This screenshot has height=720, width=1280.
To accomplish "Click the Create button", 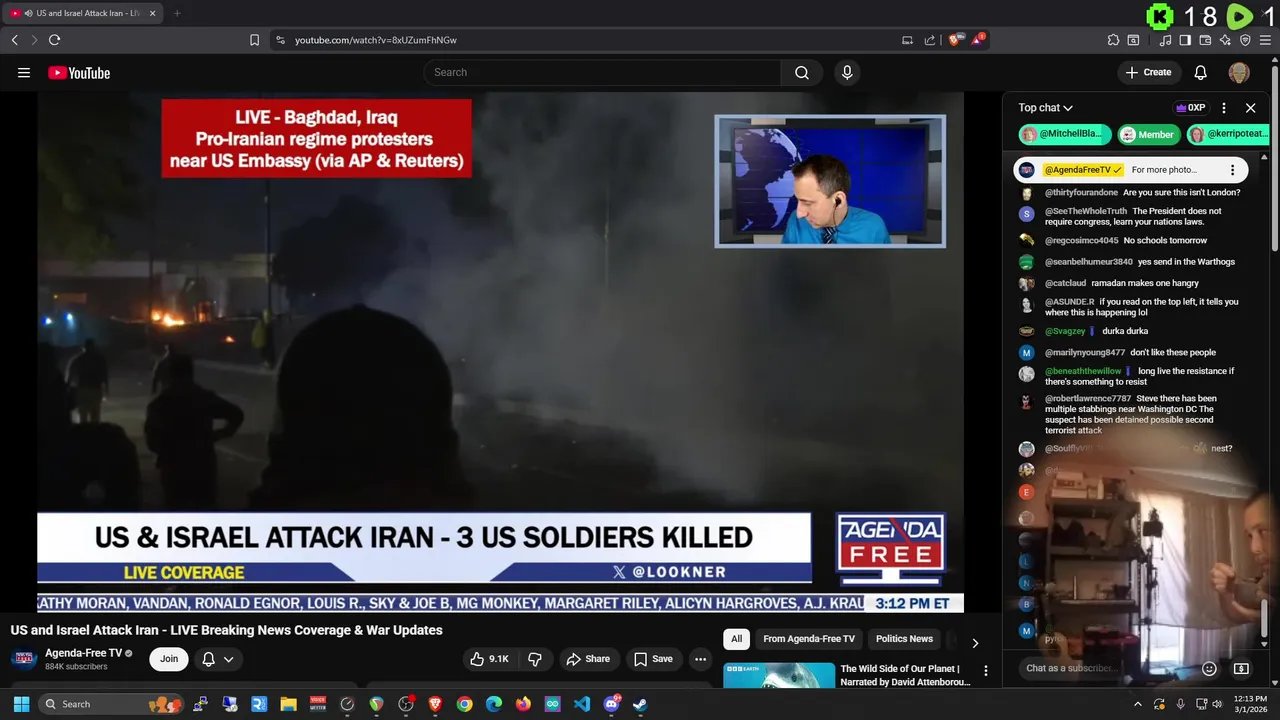I will pyautogui.click(x=1148, y=72).
